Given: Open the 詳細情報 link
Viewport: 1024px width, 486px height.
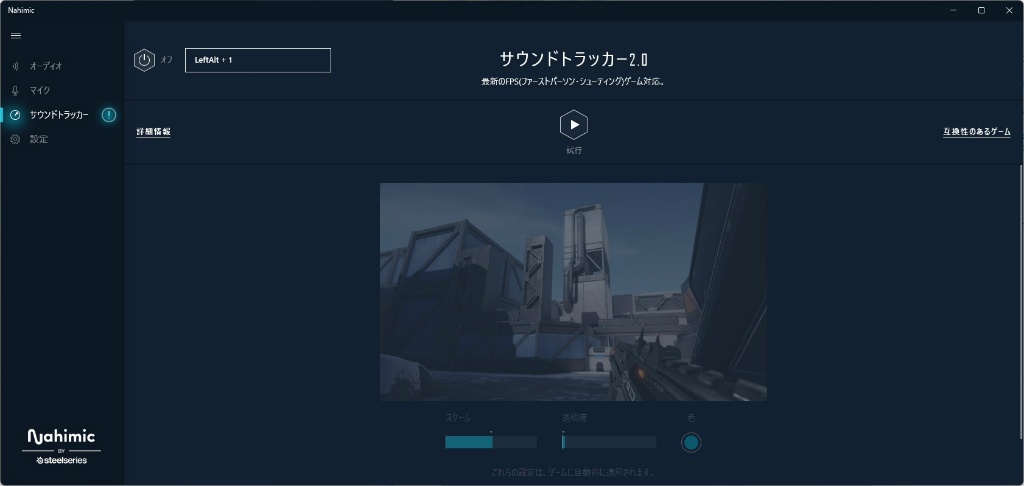Looking at the screenshot, I should coord(153,132).
